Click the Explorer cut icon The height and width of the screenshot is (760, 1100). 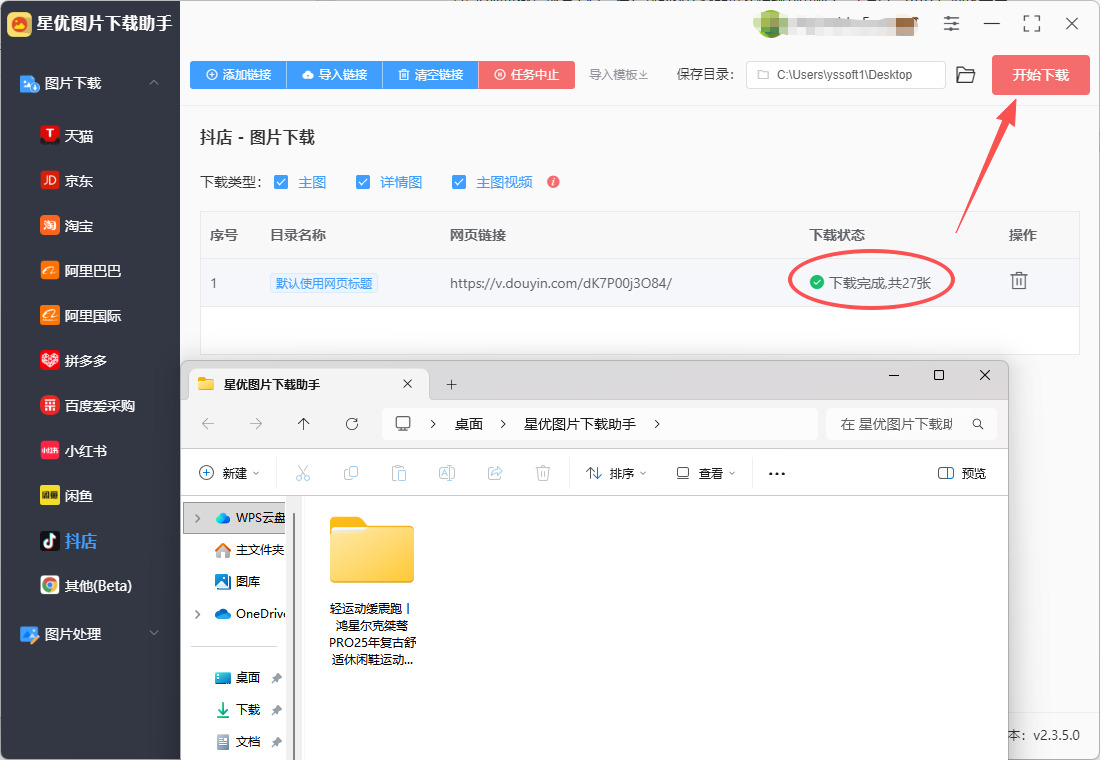[x=302, y=473]
